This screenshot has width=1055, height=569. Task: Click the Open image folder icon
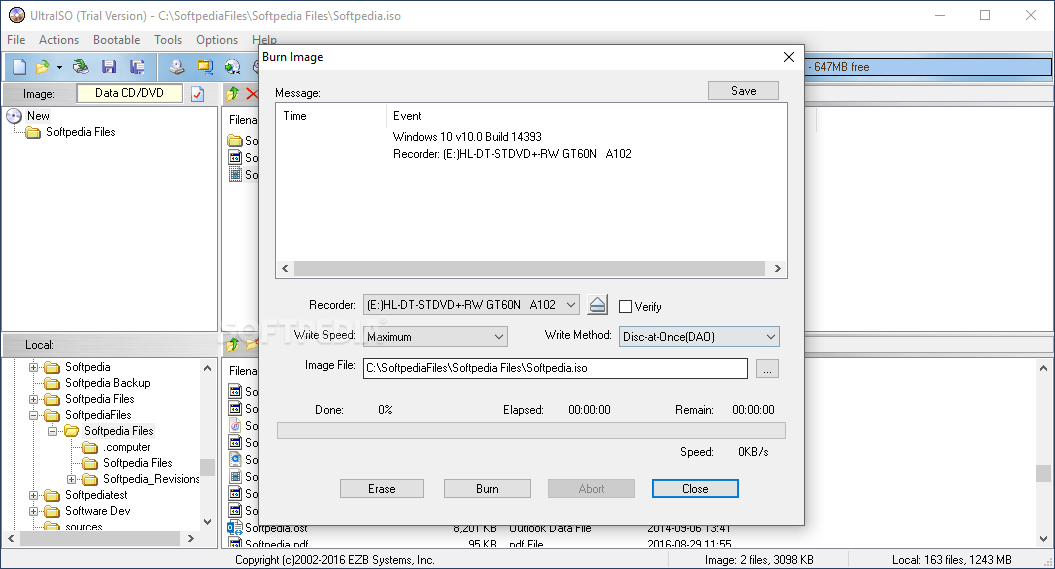click(42, 67)
